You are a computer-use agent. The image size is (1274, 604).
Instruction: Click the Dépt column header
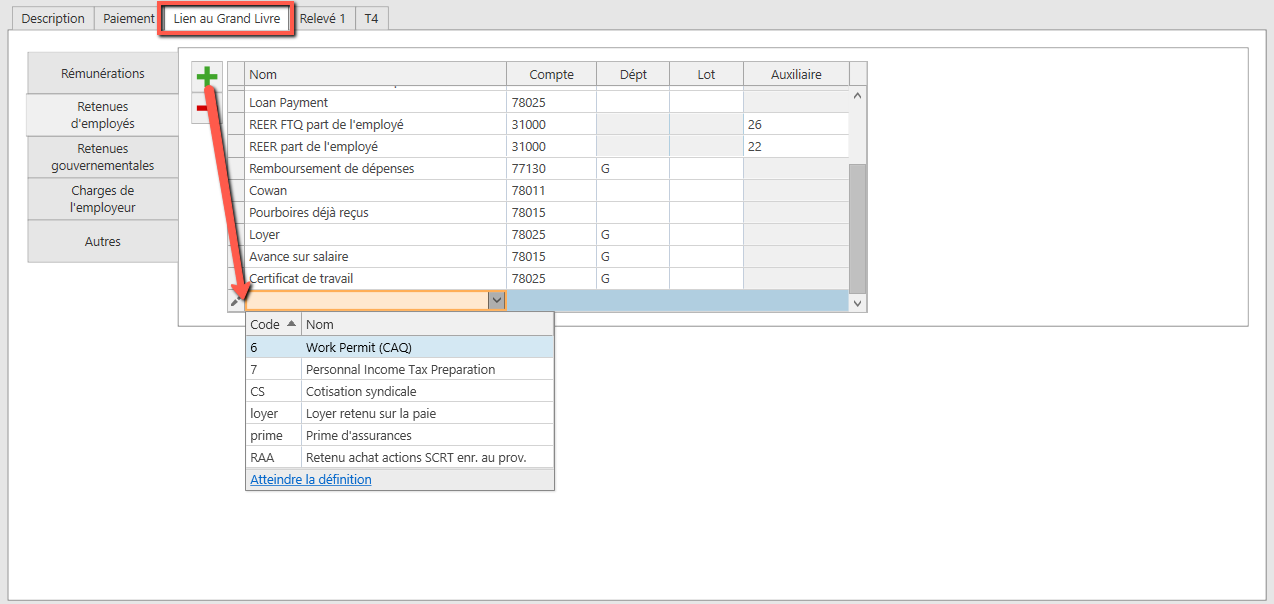(633, 74)
